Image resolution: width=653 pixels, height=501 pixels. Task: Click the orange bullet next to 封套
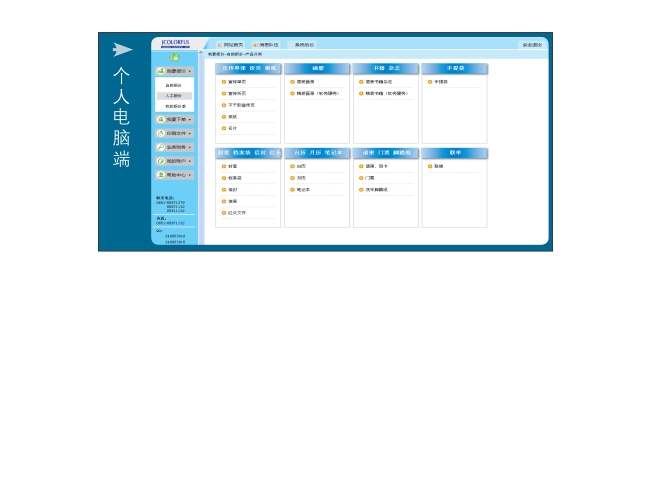[224, 166]
